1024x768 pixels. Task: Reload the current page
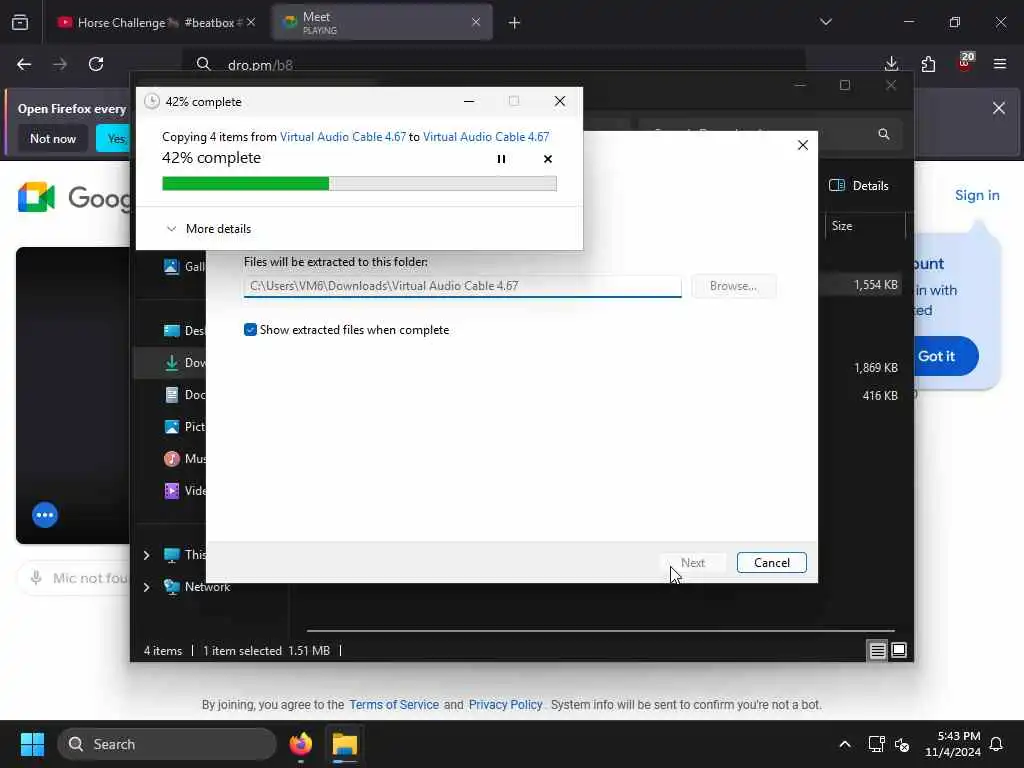click(x=96, y=64)
